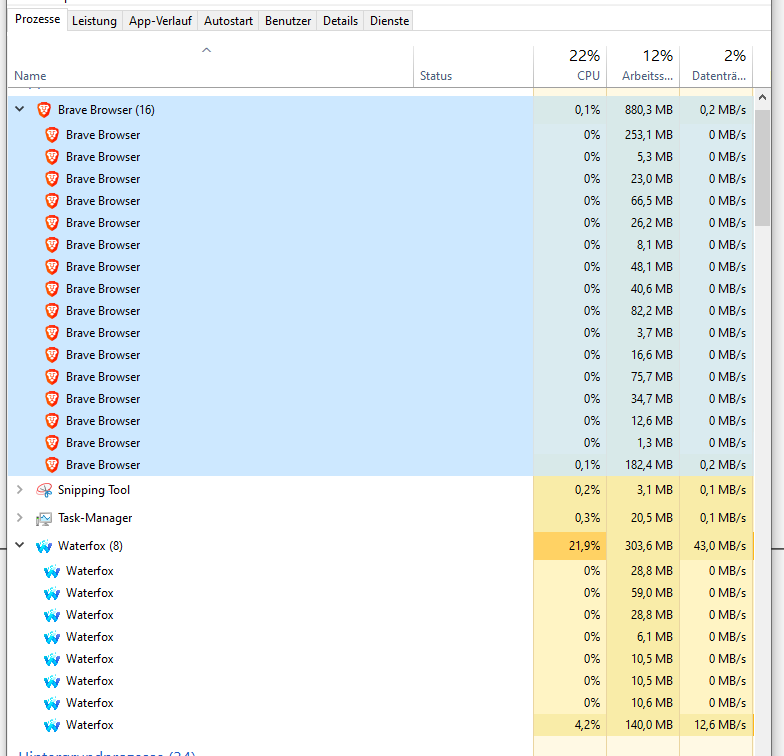
Task: Switch to the Dienste tab
Action: point(389,21)
